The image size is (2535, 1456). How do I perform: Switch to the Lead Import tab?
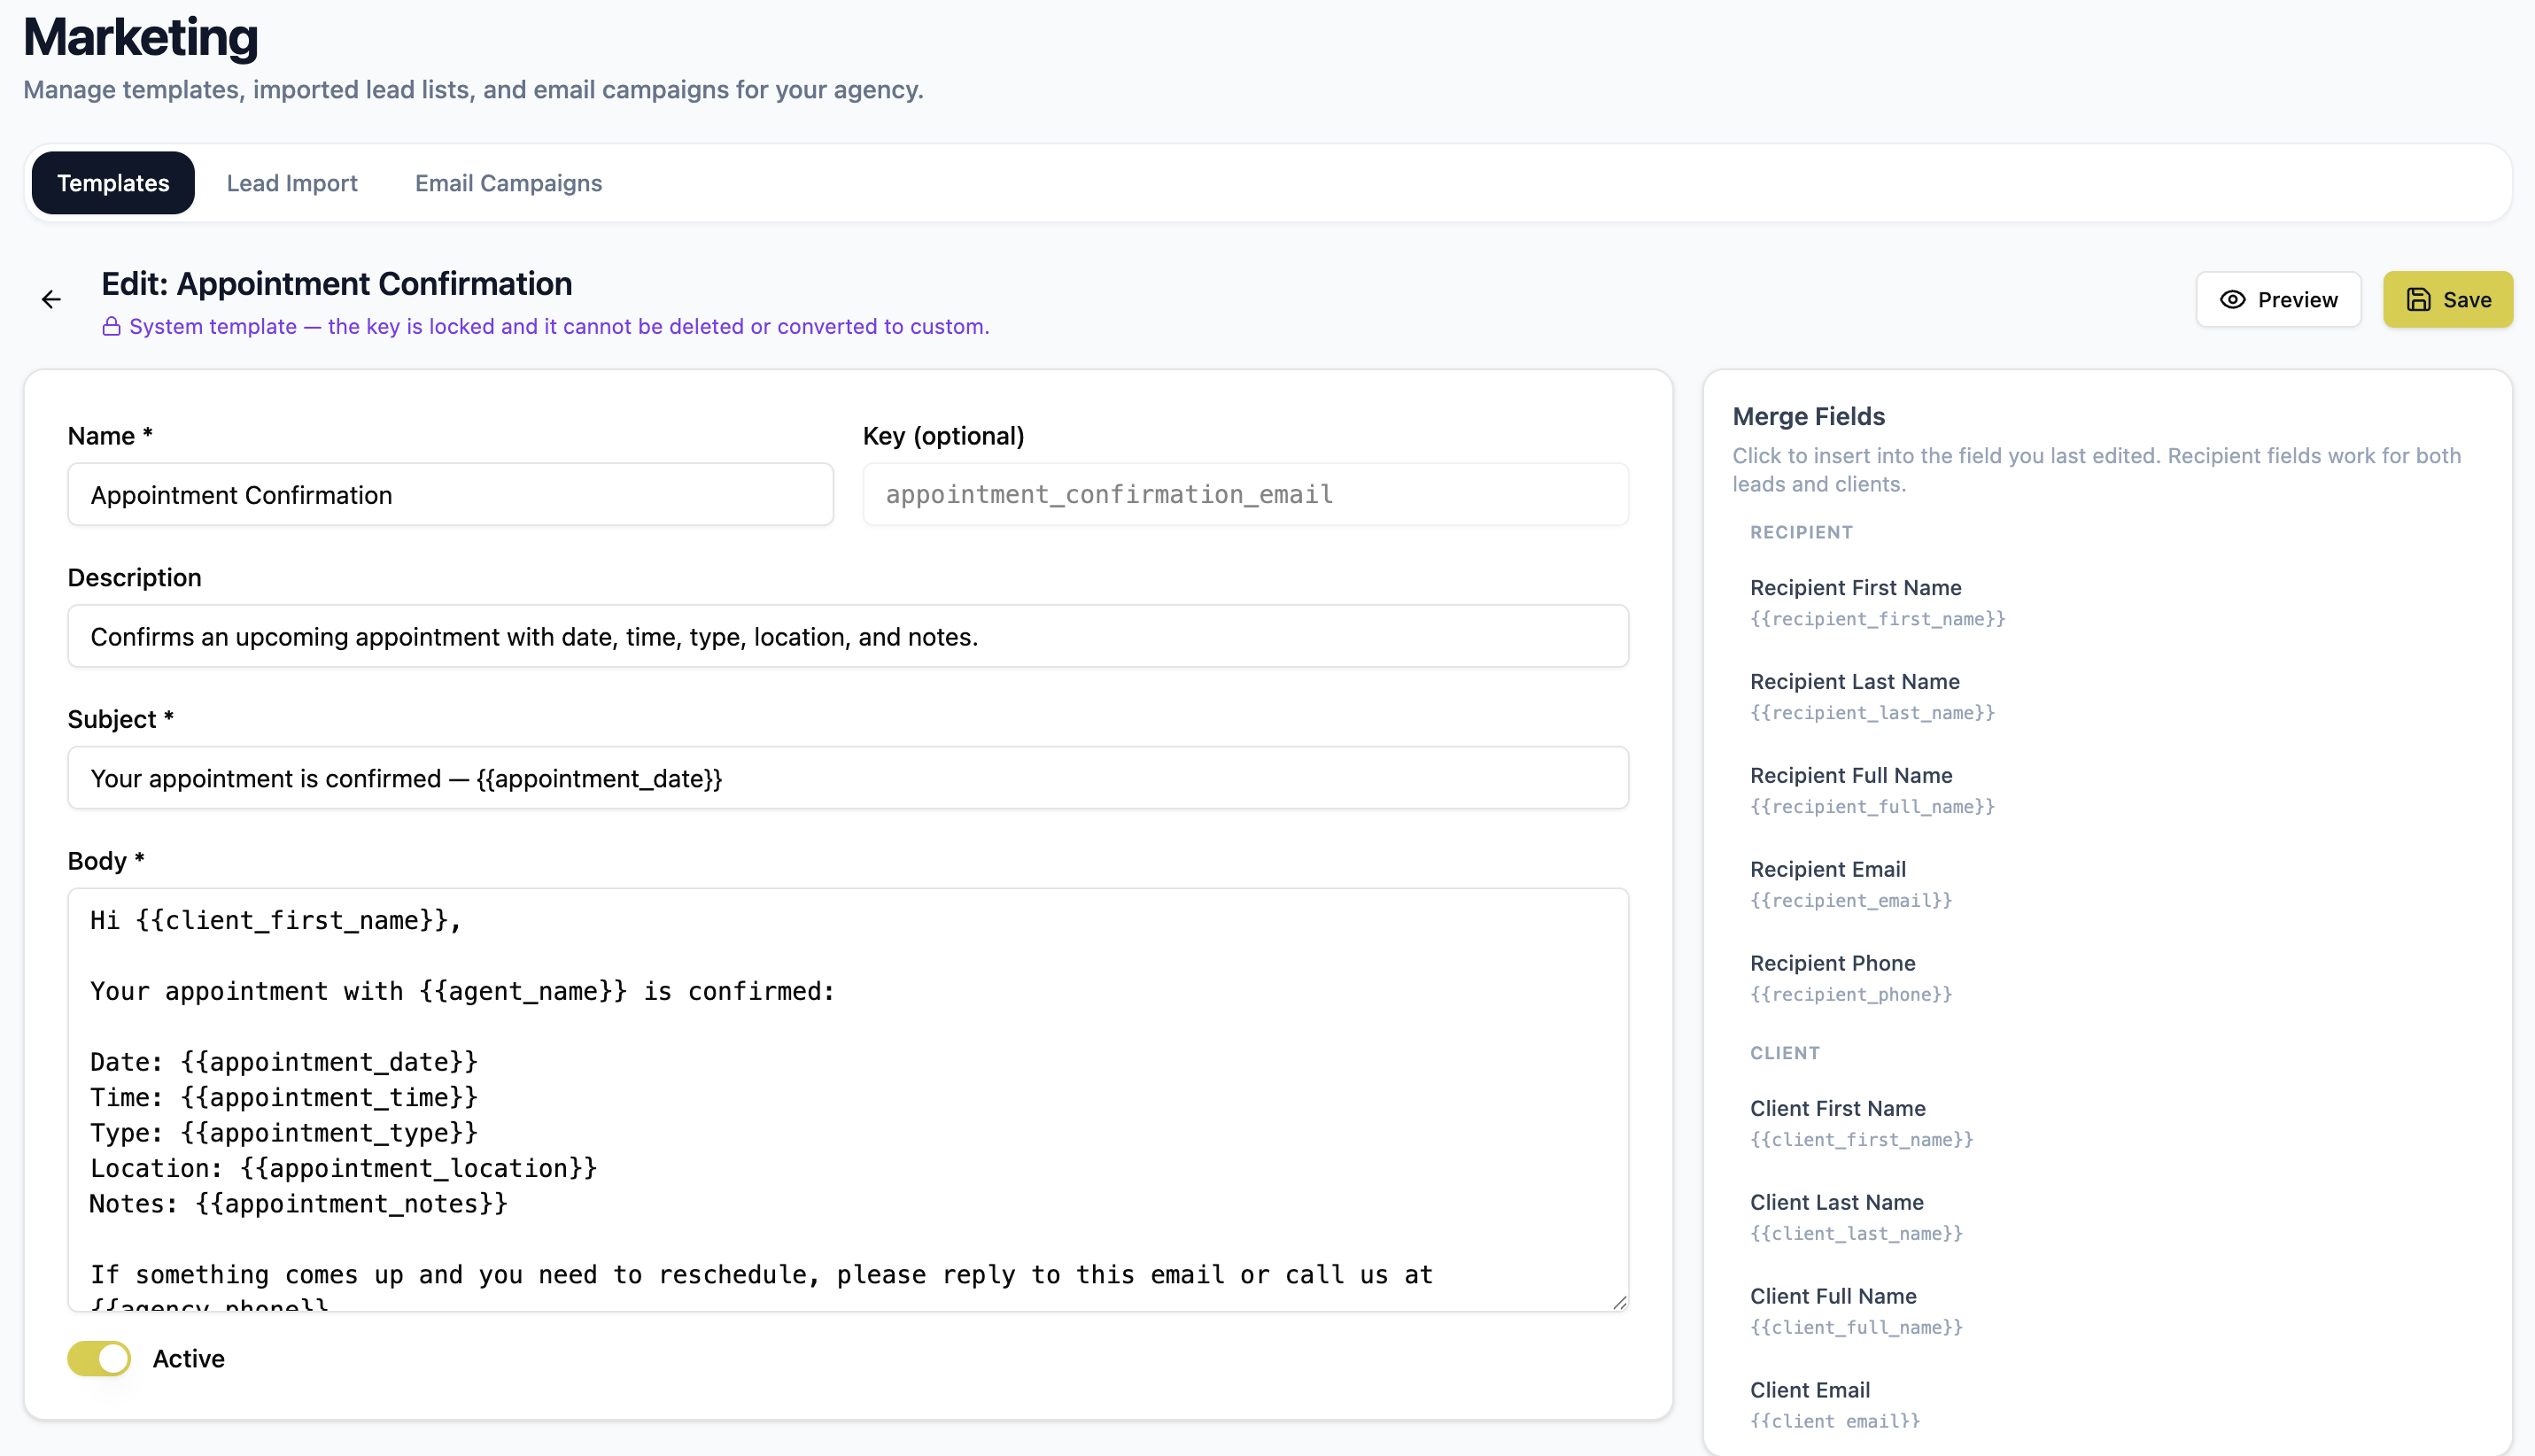click(x=292, y=183)
